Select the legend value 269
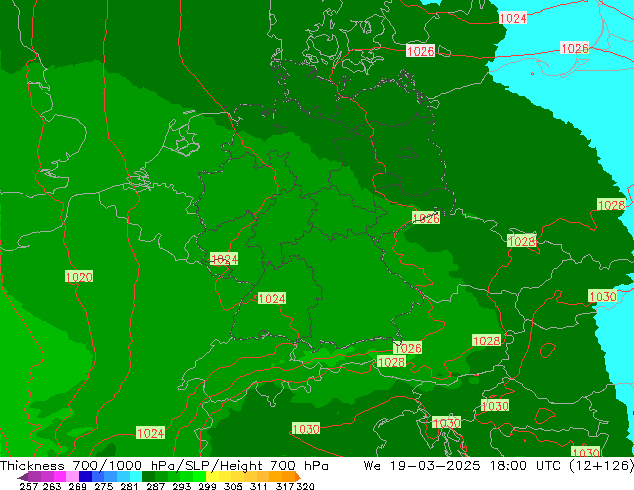The height and width of the screenshot is (490, 634). (77, 486)
